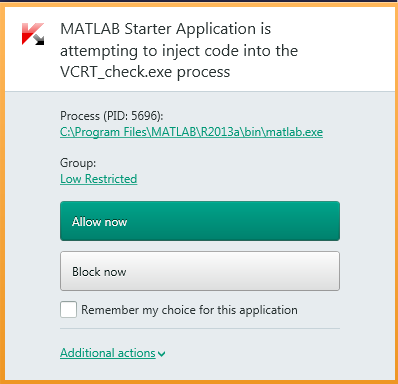This screenshot has height=384, width=398.
Task: Click the Allow now button
Action: [200, 221]
